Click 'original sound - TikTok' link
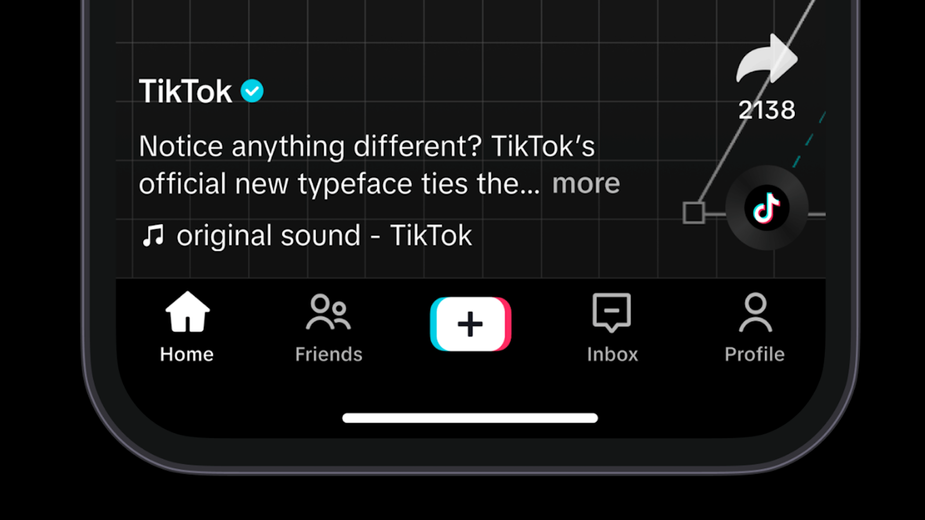 tap(324, 236)
